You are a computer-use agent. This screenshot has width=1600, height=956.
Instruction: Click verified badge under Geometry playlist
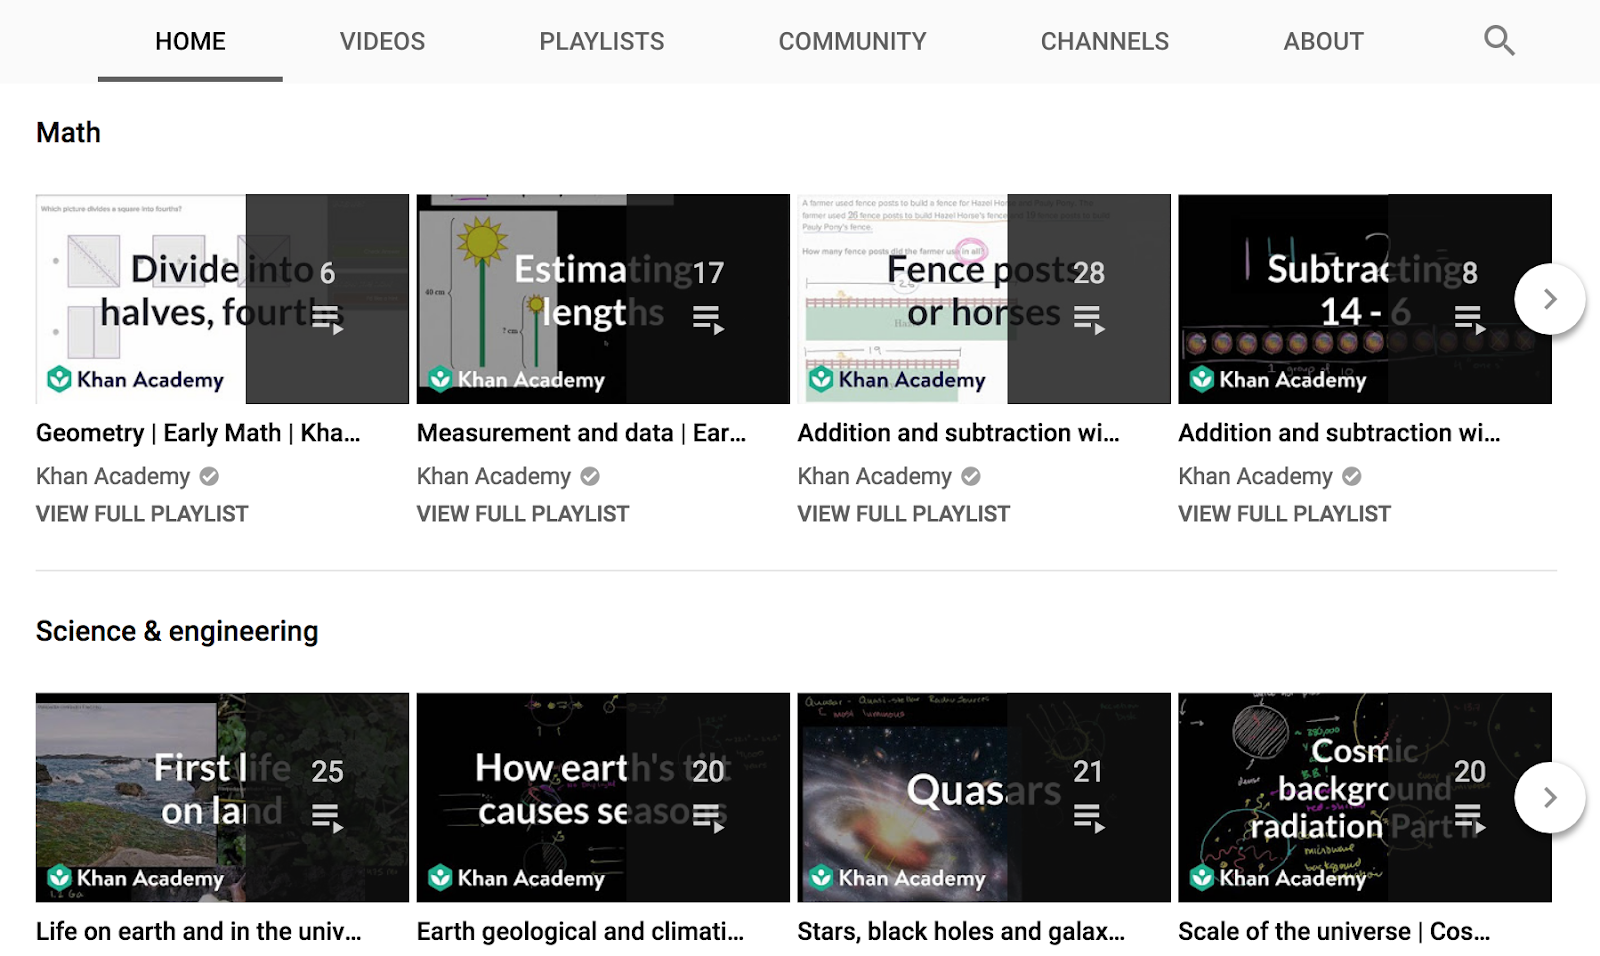(209, 477)
